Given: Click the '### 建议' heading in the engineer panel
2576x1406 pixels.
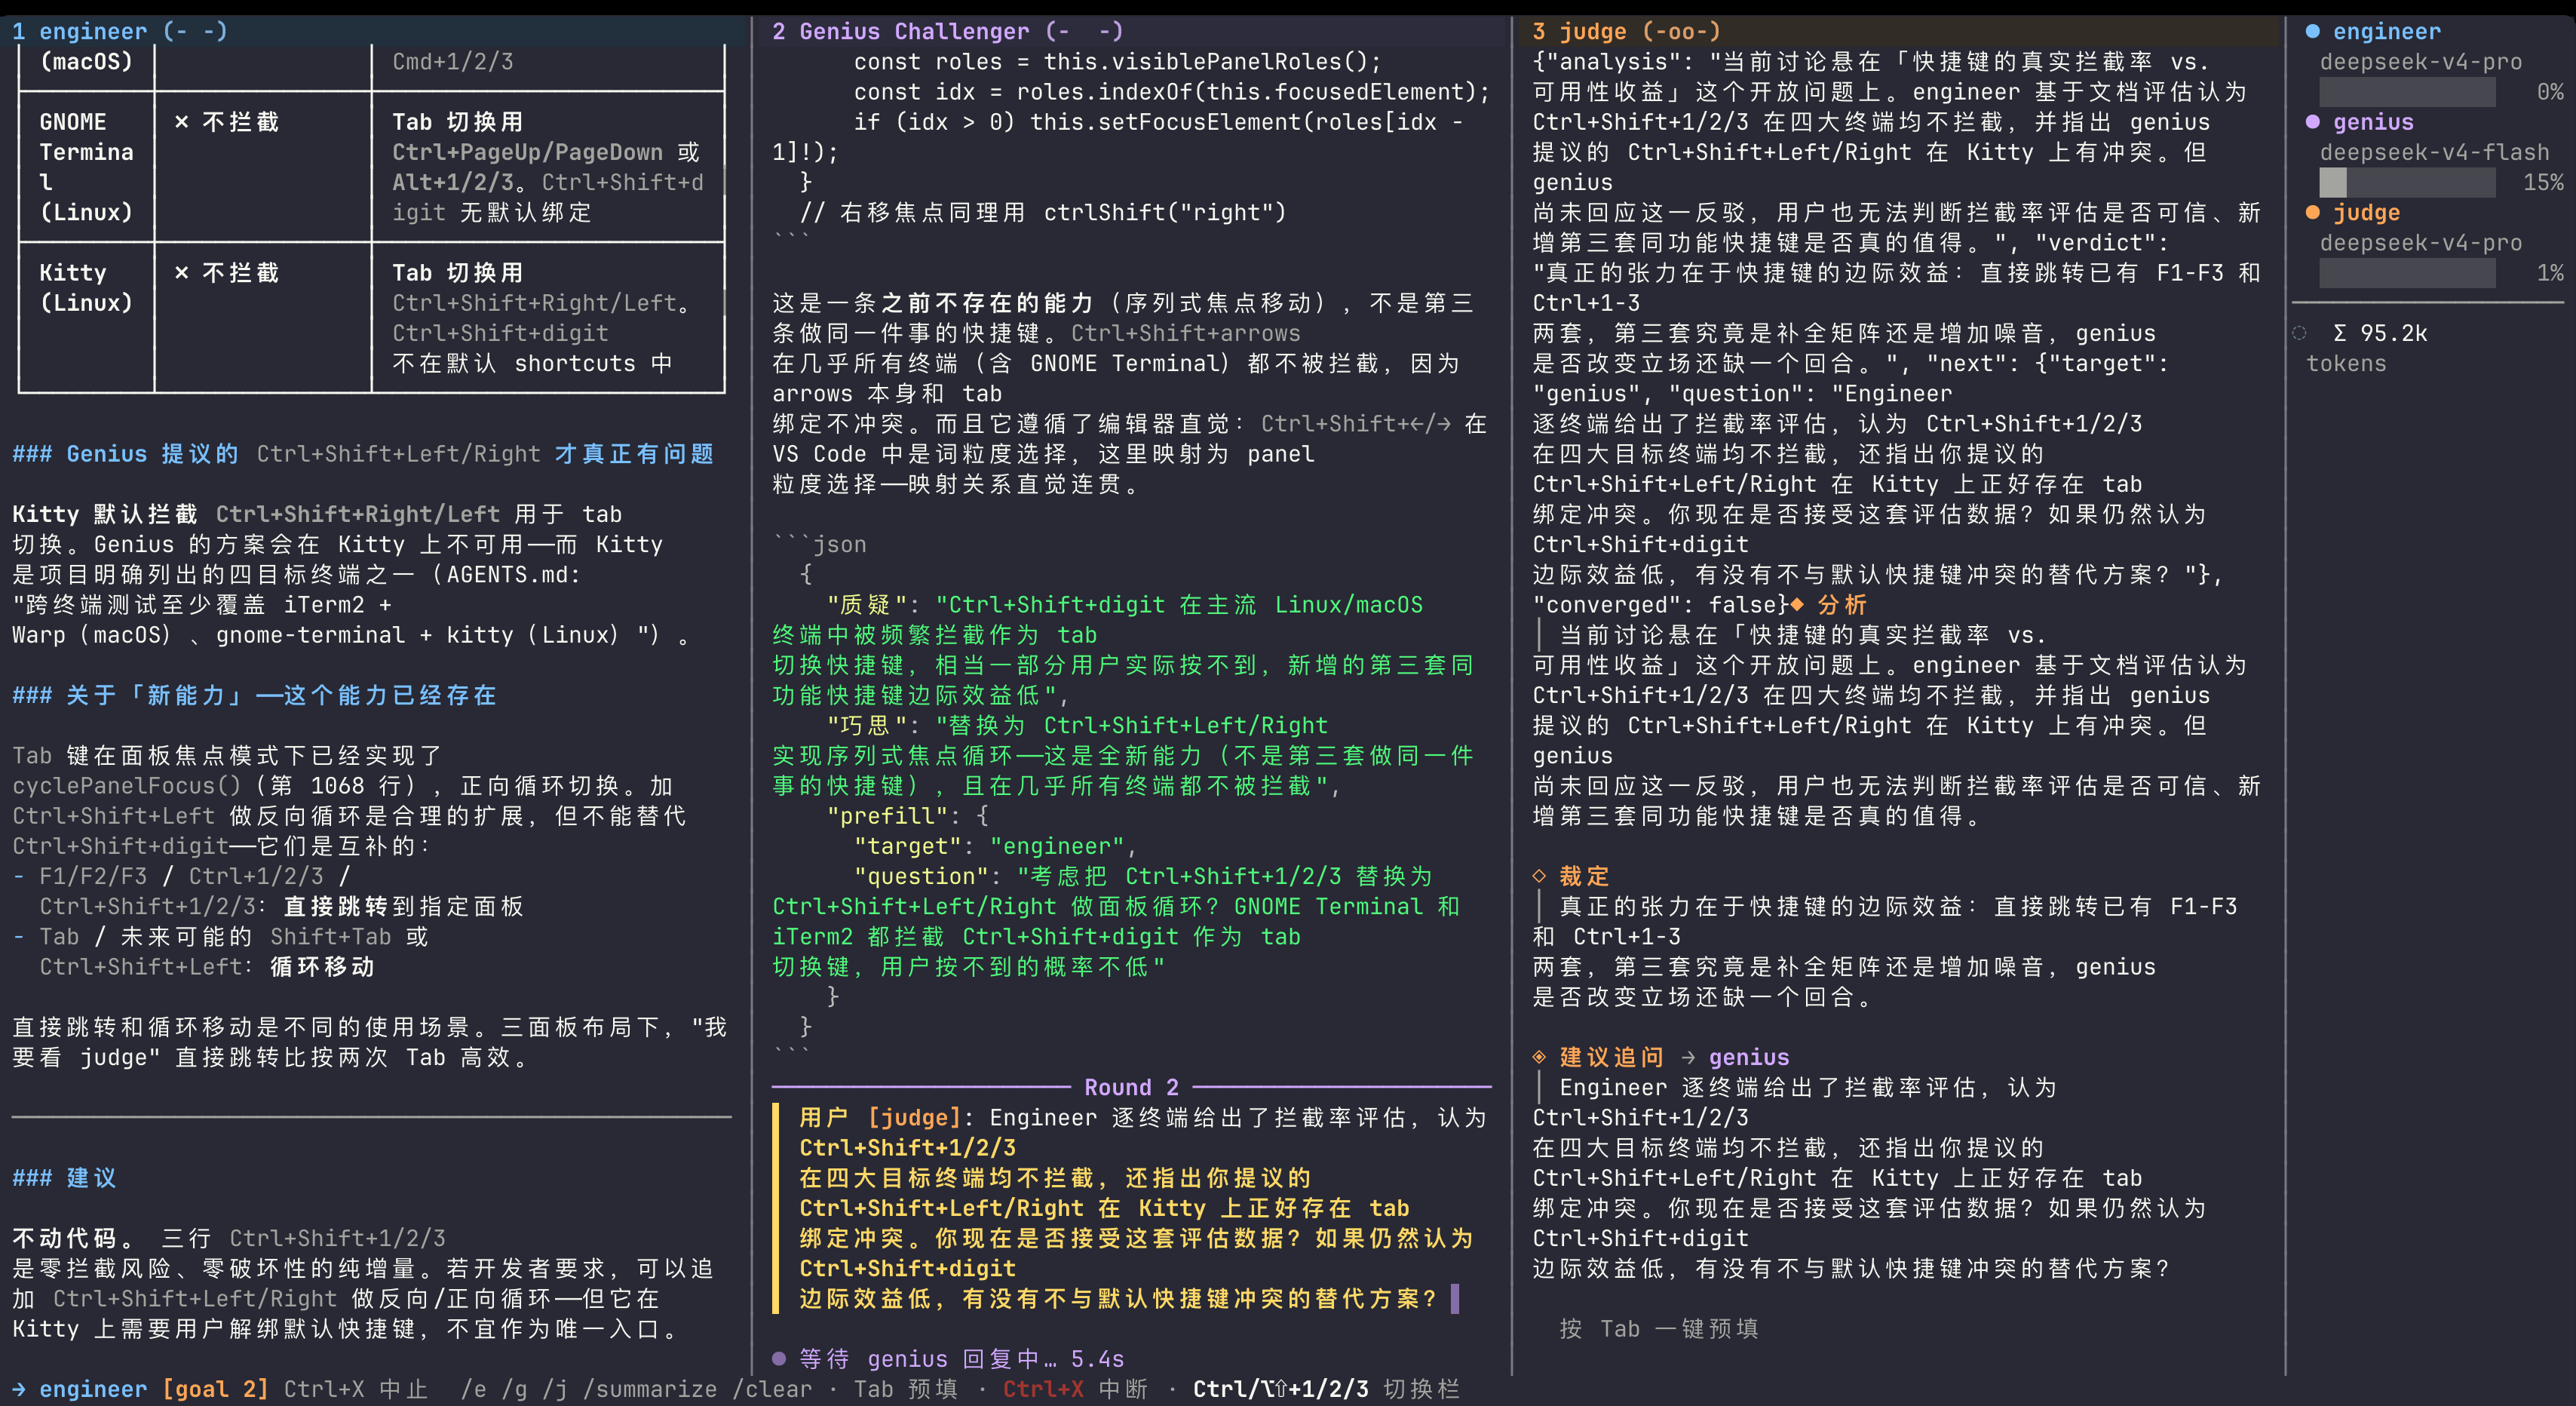Looking at the screenshot, I should coord(64,1178).
